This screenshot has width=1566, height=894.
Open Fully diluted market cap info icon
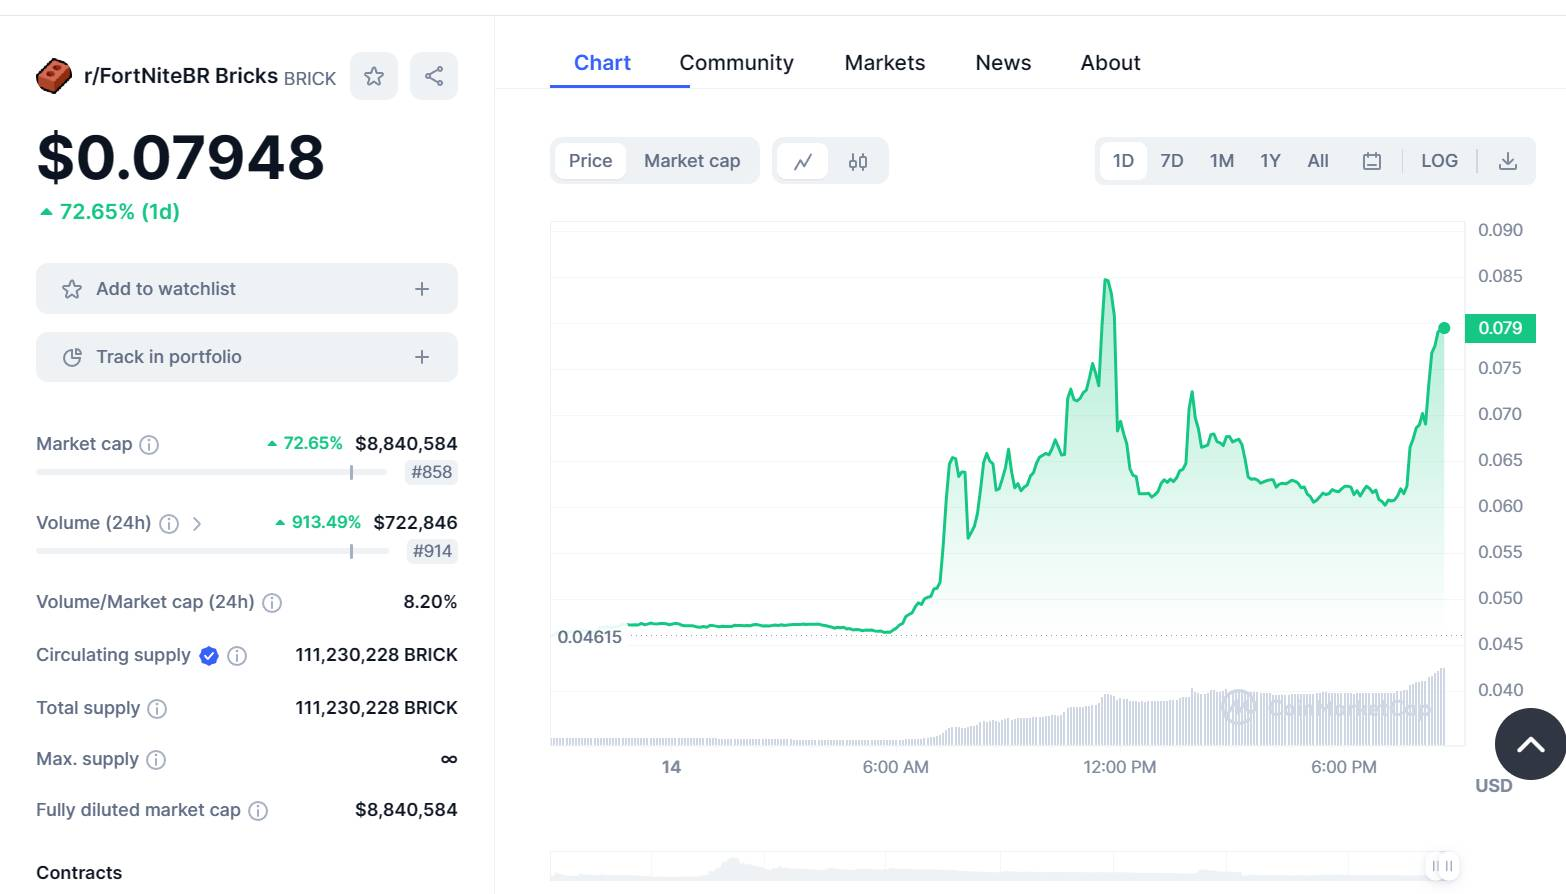258,810
